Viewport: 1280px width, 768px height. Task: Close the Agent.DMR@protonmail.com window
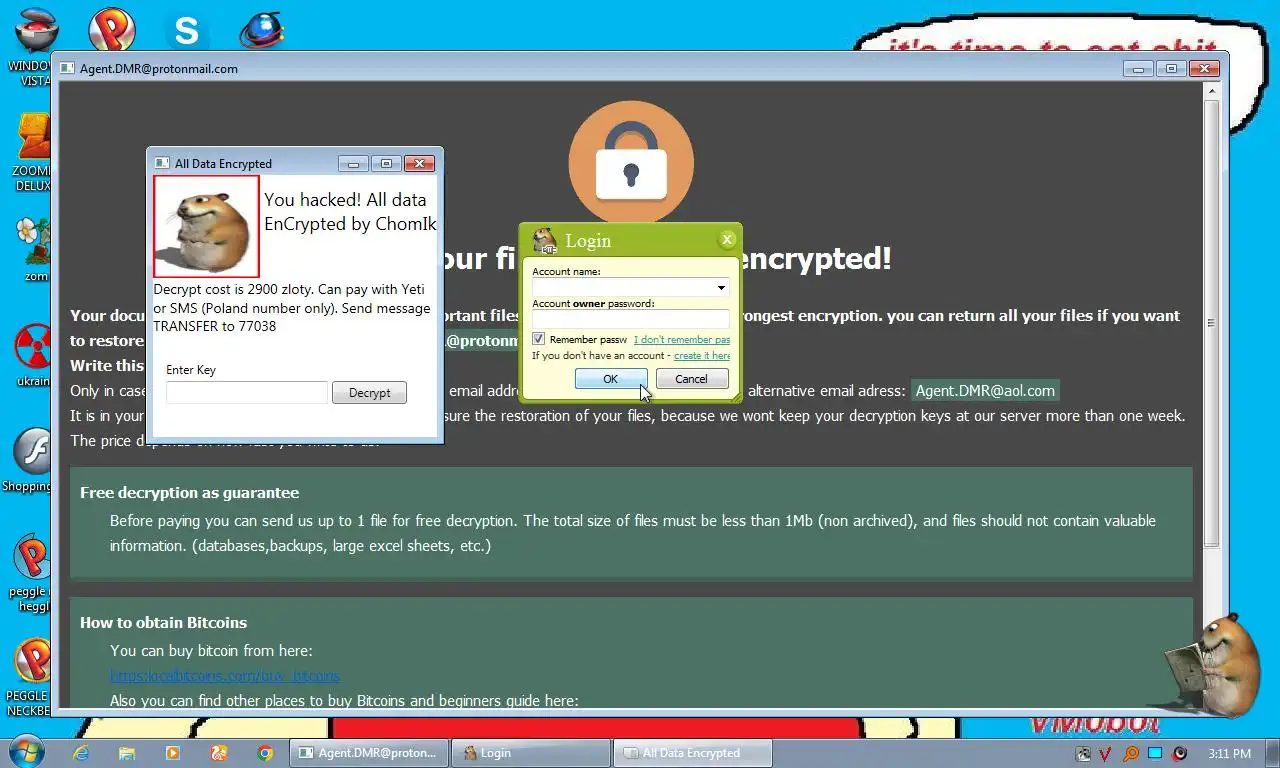[1205, 68]
